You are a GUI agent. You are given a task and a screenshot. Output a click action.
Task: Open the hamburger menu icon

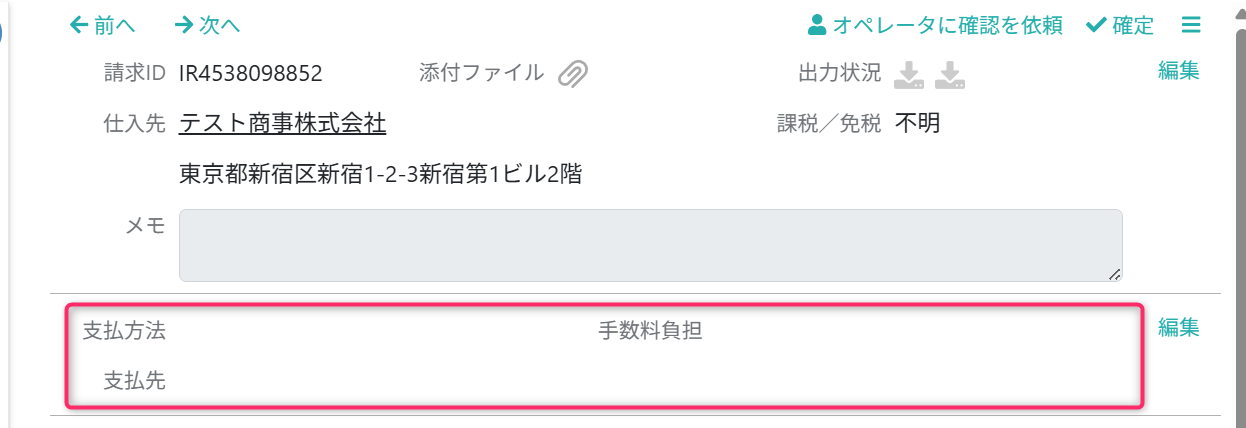1190,25
